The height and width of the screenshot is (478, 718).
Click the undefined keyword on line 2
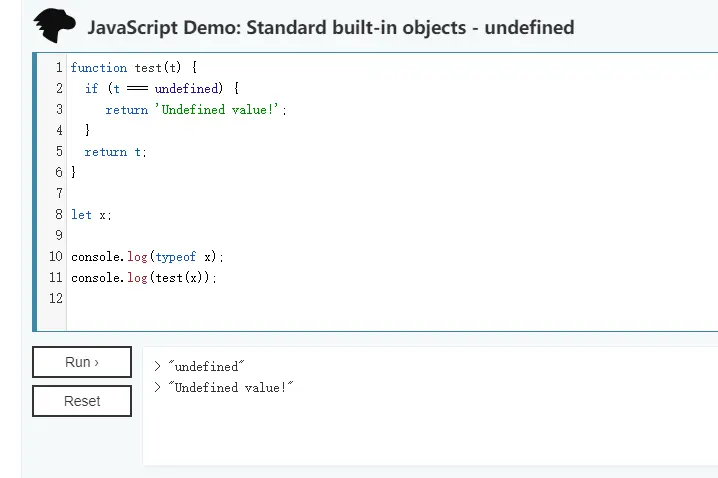click(x=186, y=88)
